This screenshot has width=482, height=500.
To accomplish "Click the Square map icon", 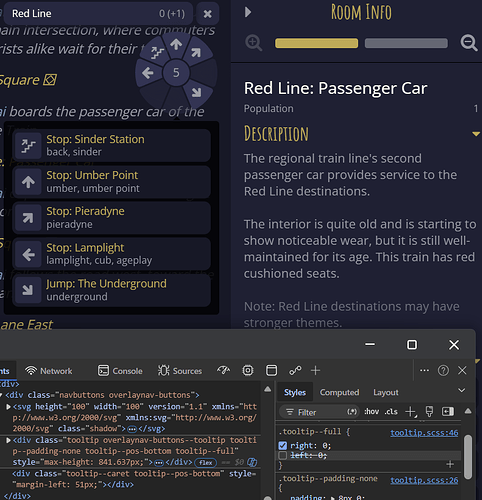I will [50, 80].
